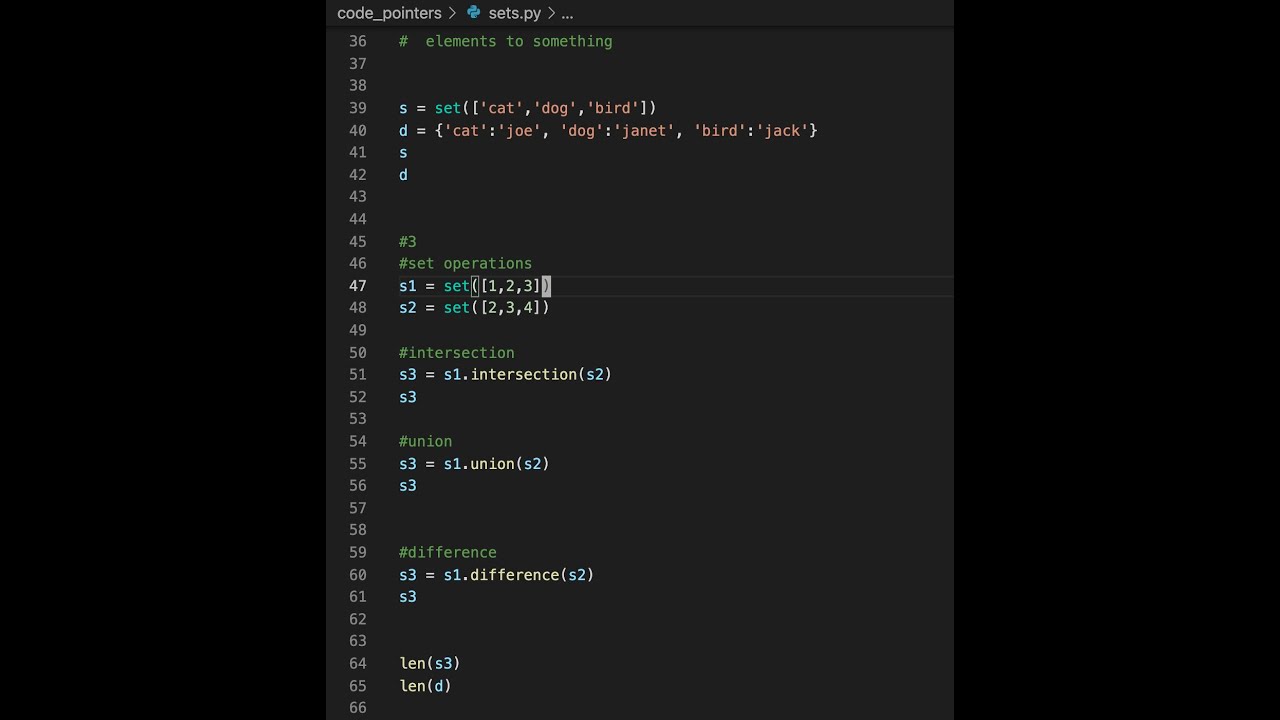Screen dimensions: 1280x720
Task: Click line number 39 in gutter
Action: [x=358, y=108]
